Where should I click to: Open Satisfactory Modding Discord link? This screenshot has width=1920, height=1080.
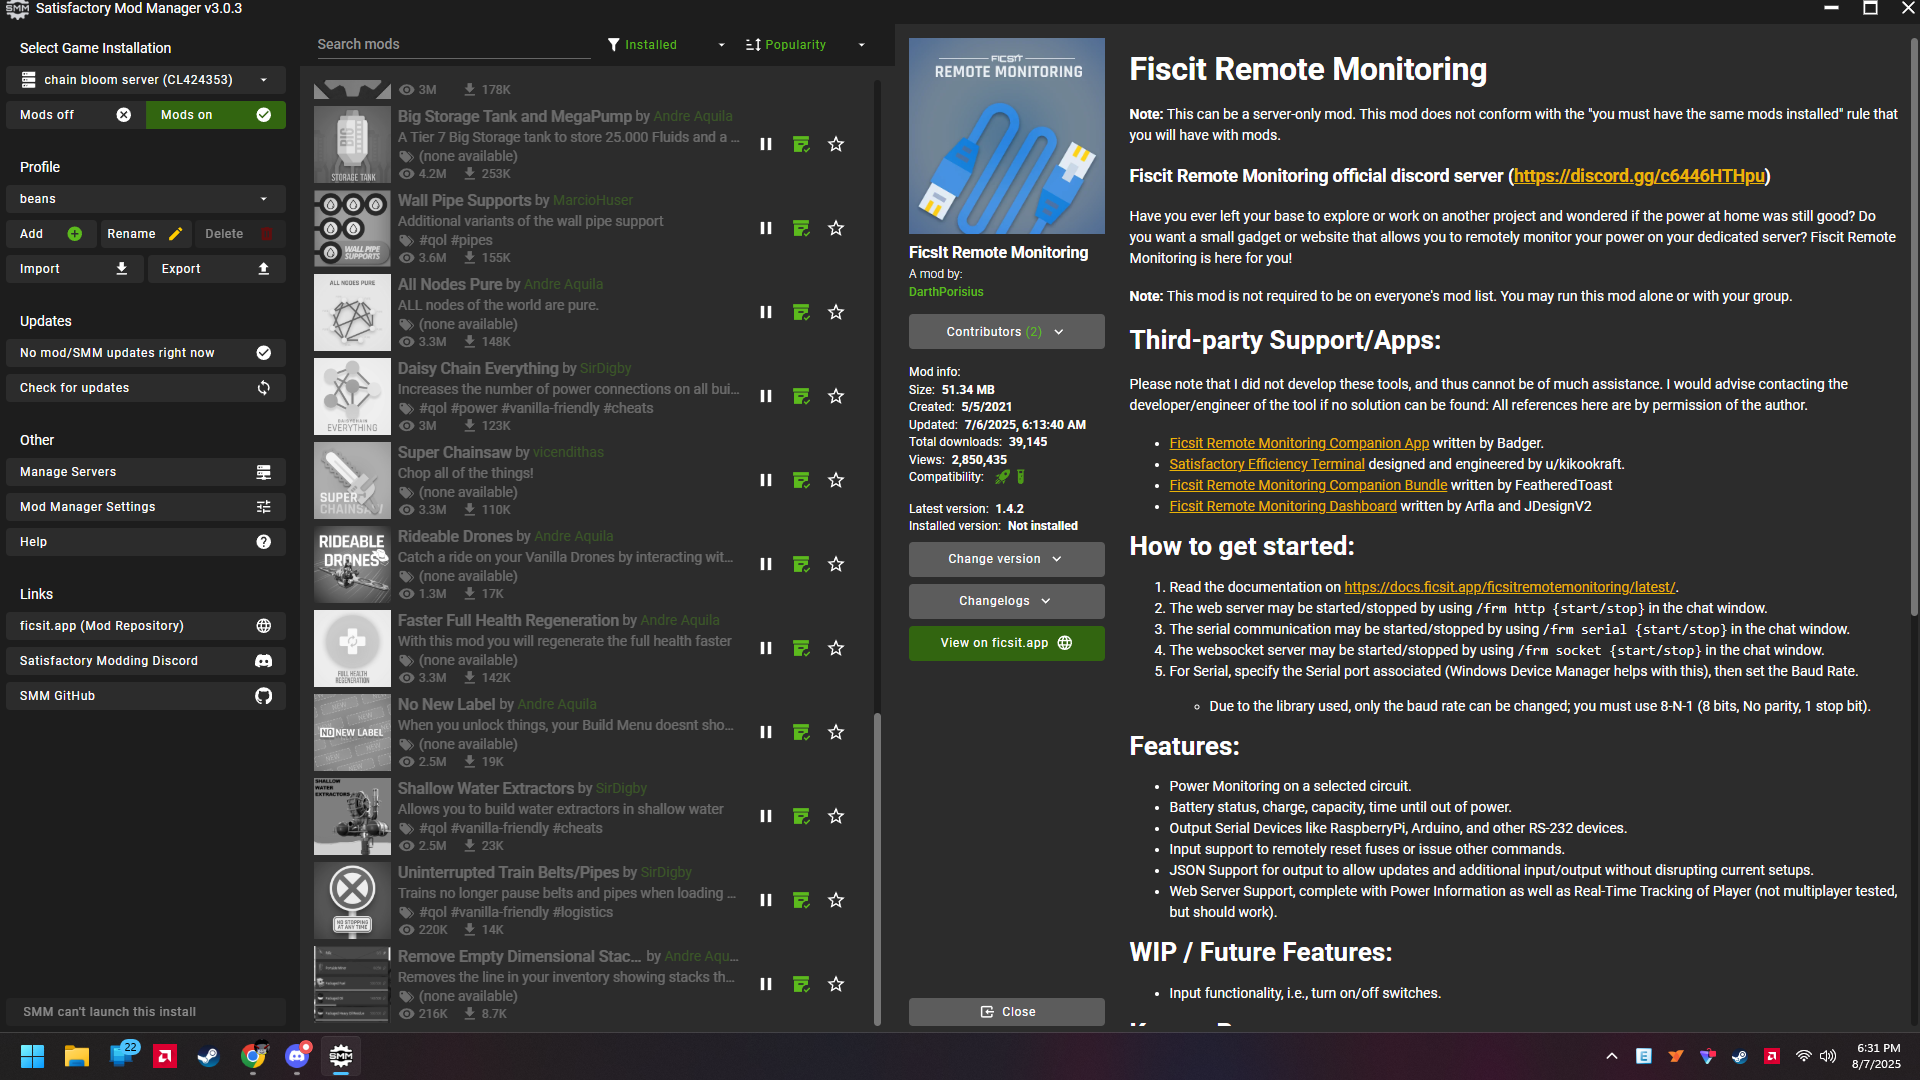coord(146,661)
